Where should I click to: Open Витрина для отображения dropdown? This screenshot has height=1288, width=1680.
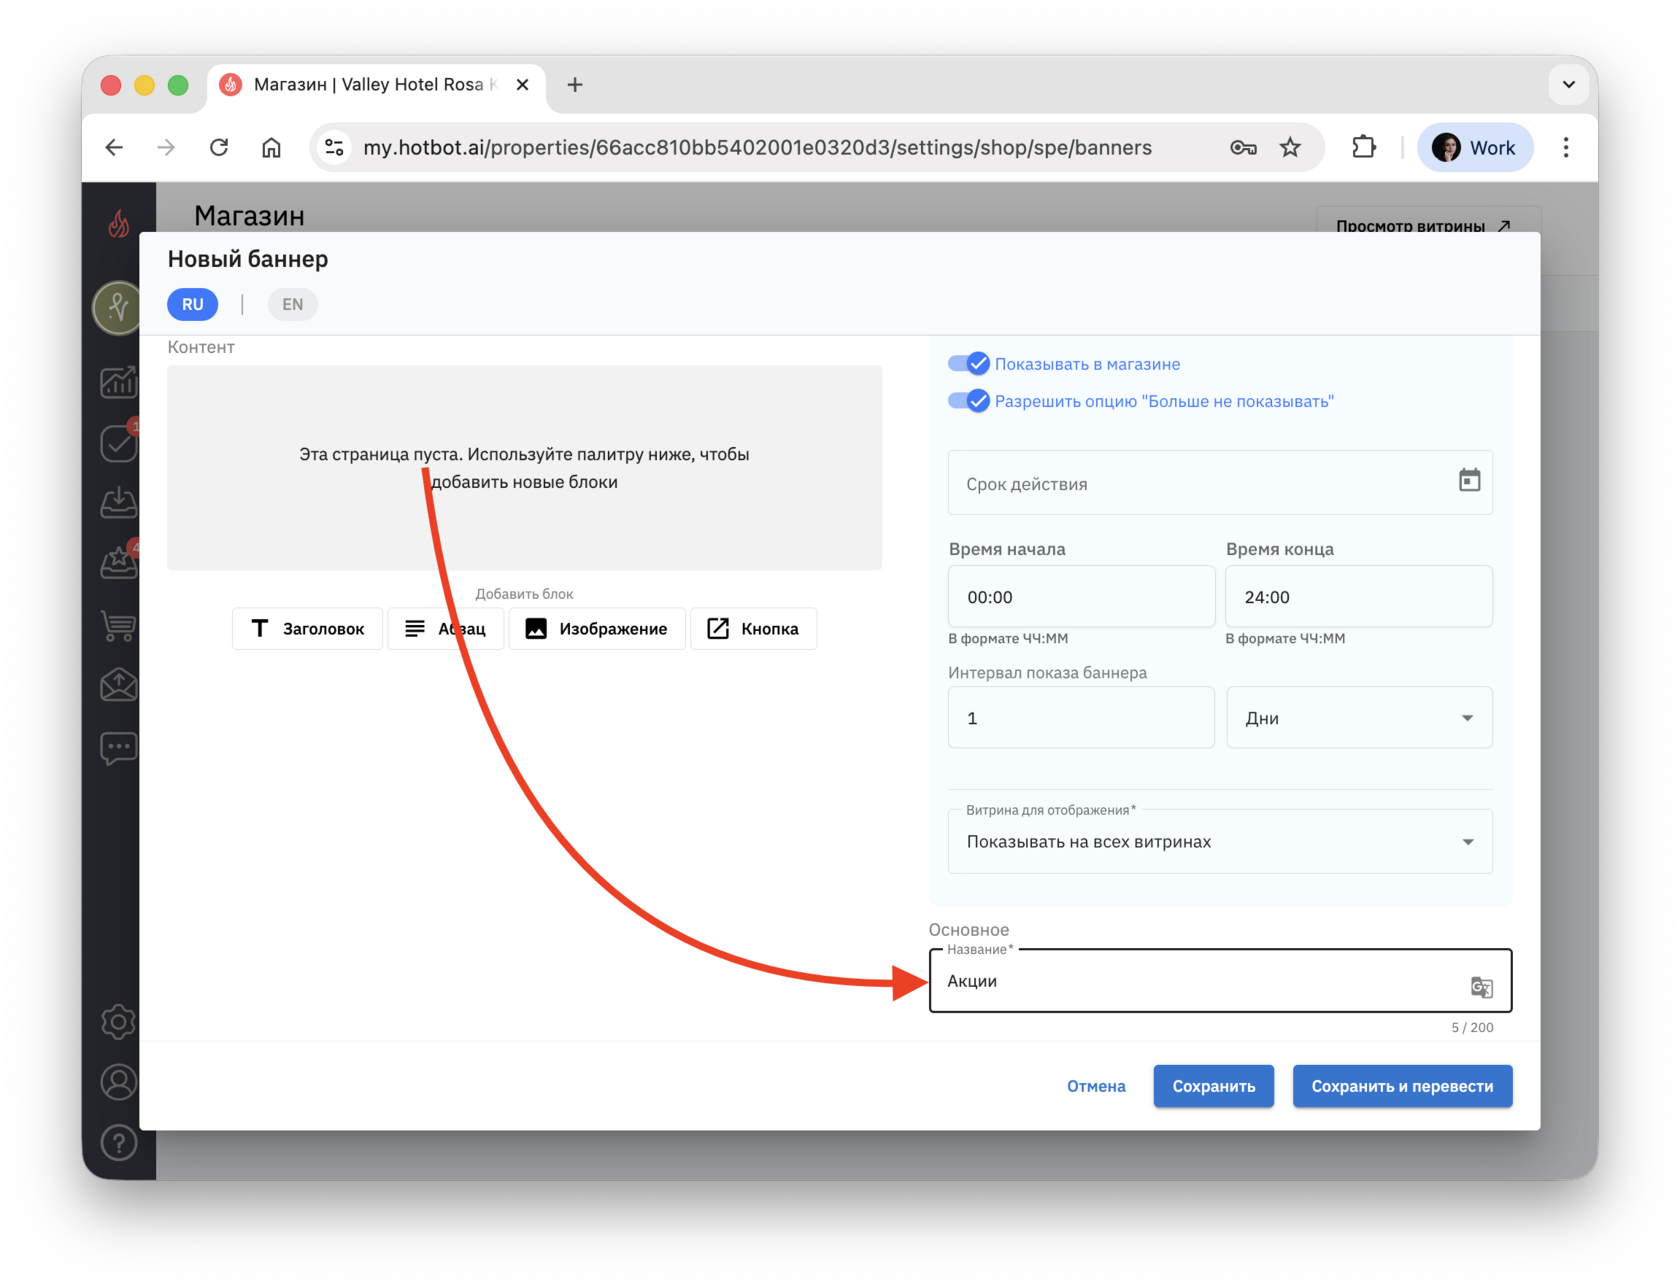coord(1220,841)
